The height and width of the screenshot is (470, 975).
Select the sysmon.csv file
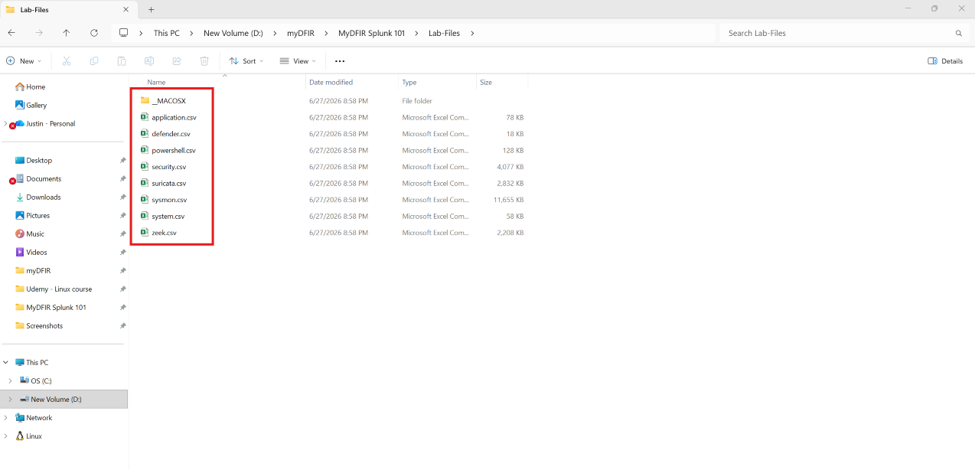coord(169,200)
